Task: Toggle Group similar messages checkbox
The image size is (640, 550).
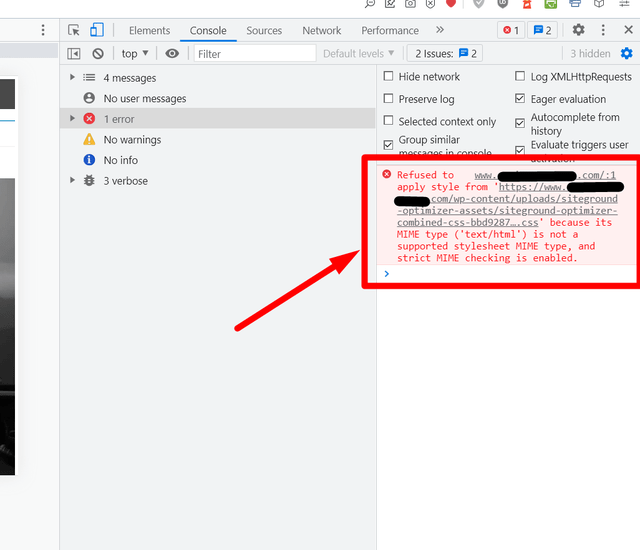Action: click(x=389, y=145)
